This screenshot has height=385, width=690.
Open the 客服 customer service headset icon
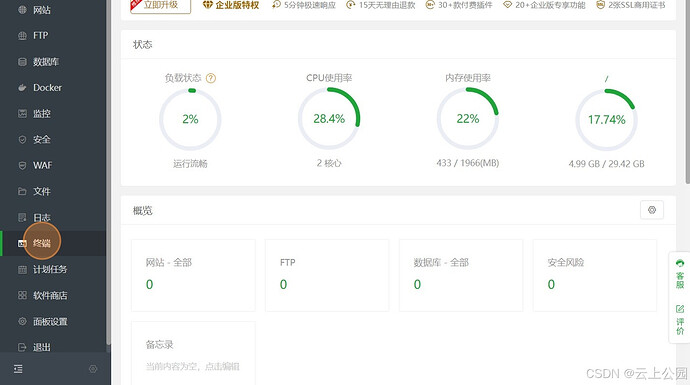click(x=680, y=263)
